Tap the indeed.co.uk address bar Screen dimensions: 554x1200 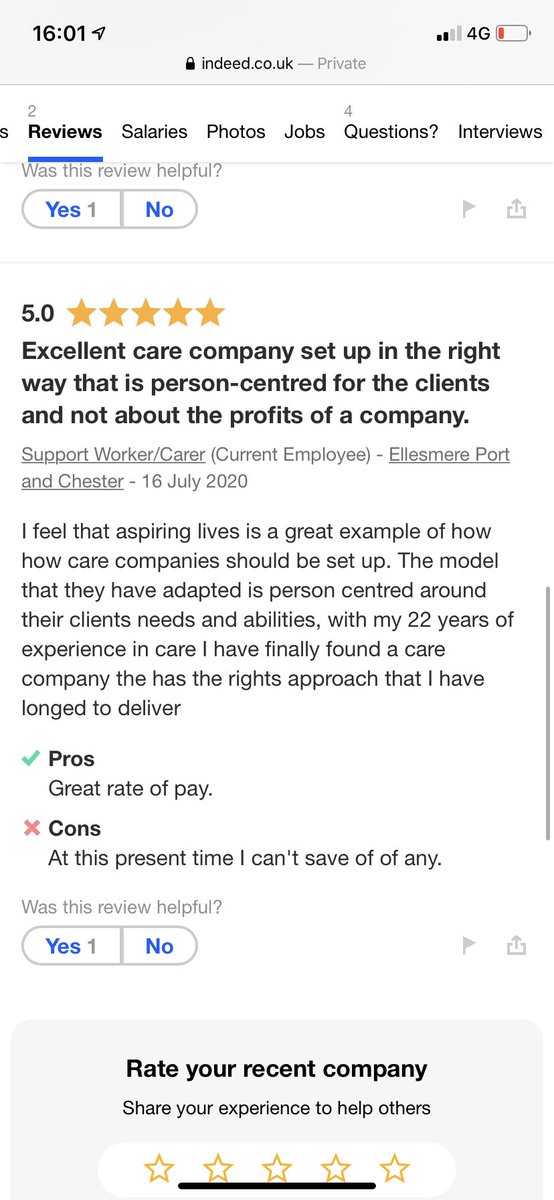(277, 63)
